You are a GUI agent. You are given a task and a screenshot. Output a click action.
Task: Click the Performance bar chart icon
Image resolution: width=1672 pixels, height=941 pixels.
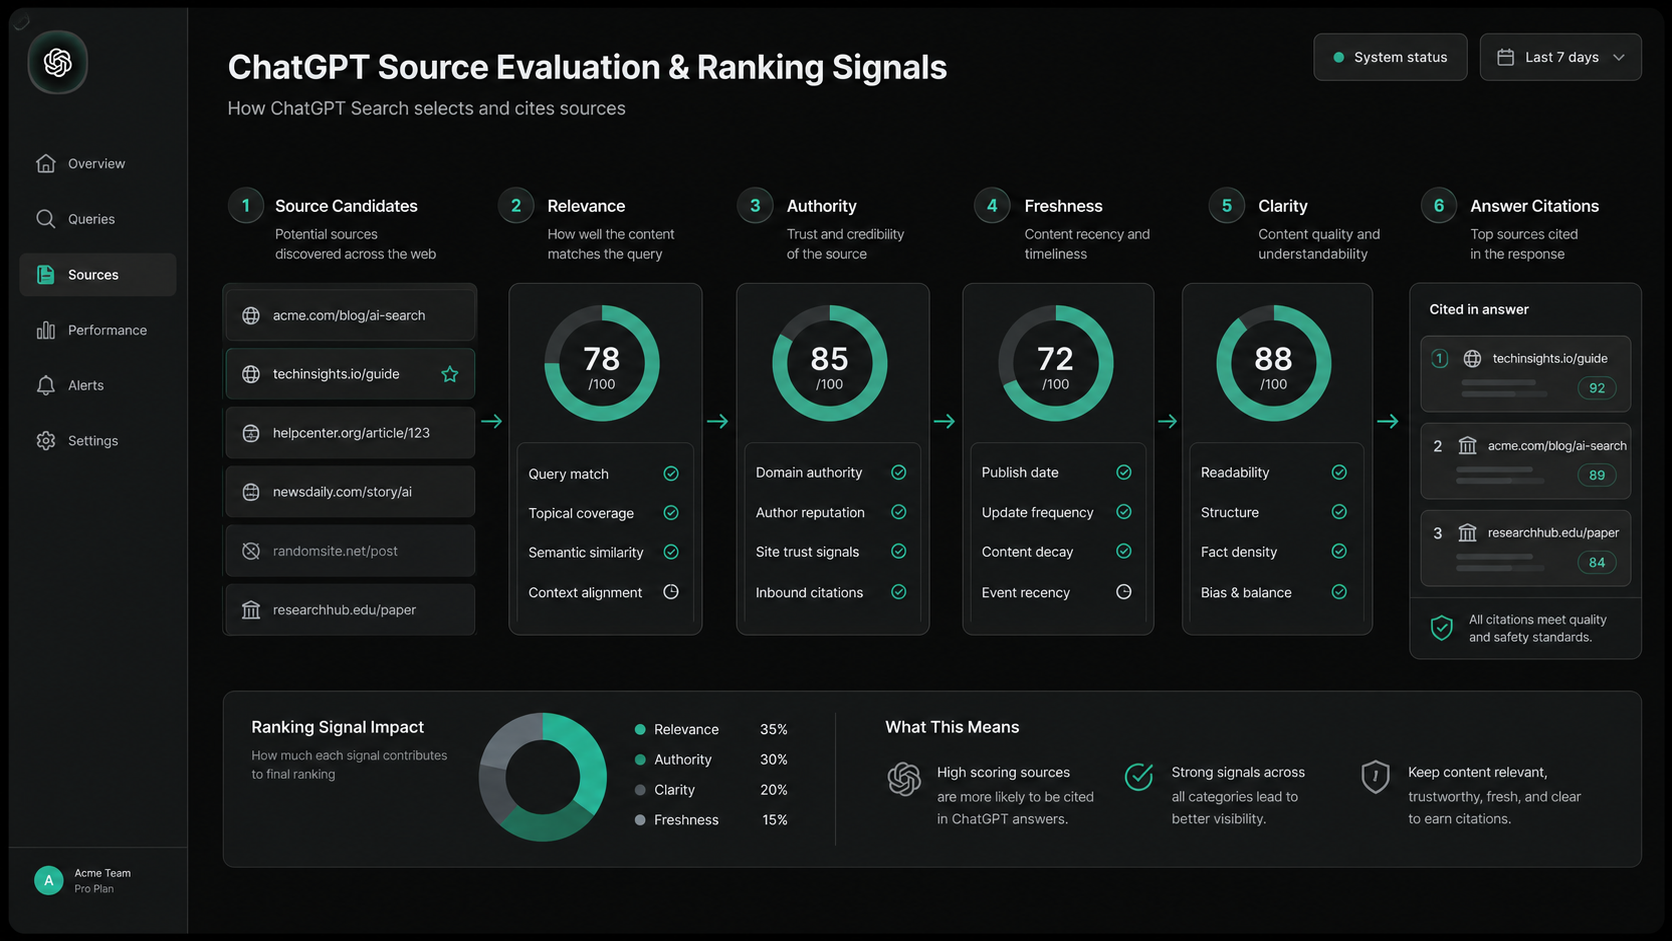click(46, 330)
